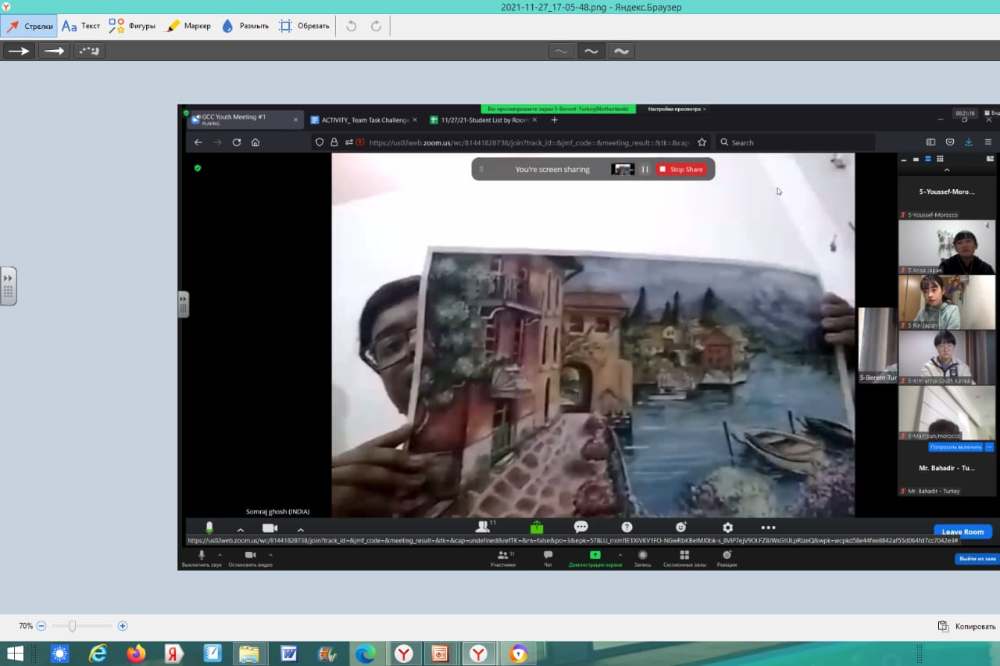Click the Сессионные залы breakout rooms icon
The height and width of the screenshot is (666, 1000).
(x=684, y=558)
